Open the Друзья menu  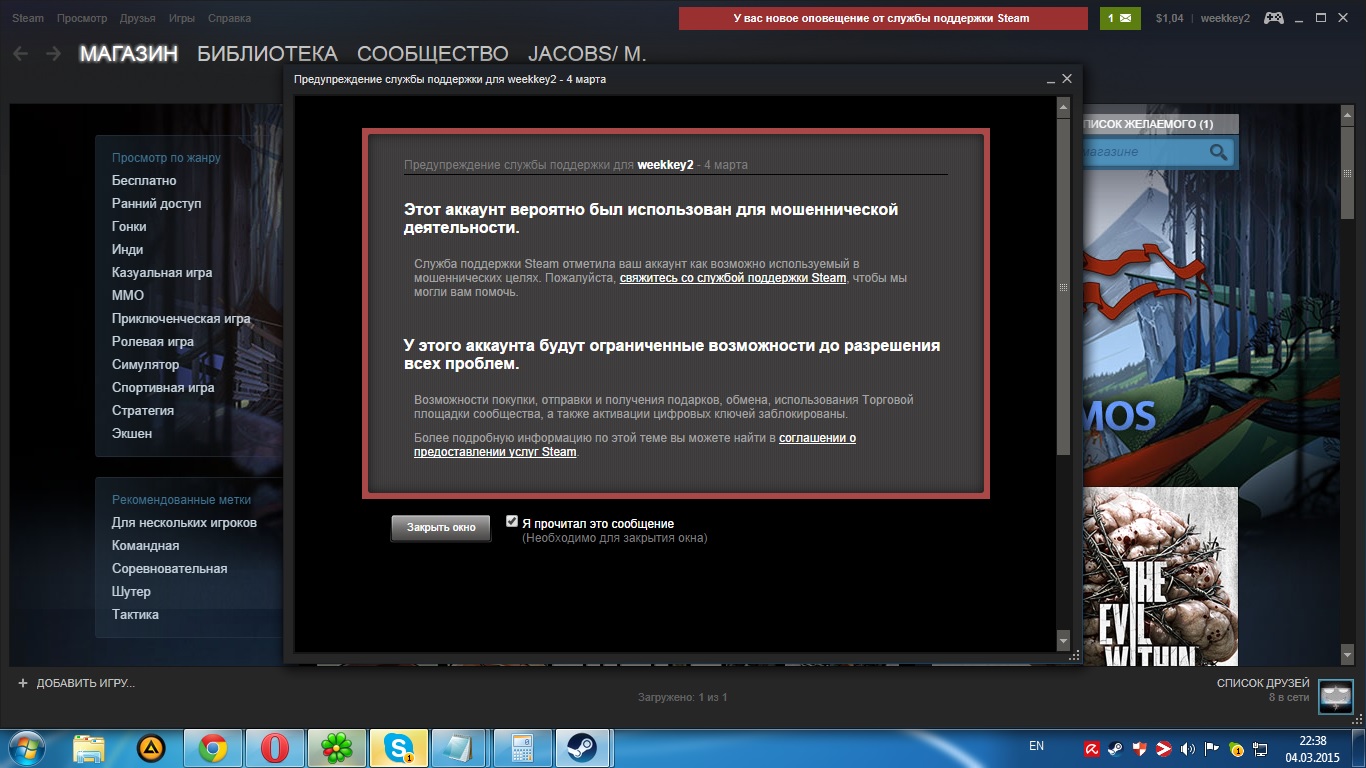[138, 18]
